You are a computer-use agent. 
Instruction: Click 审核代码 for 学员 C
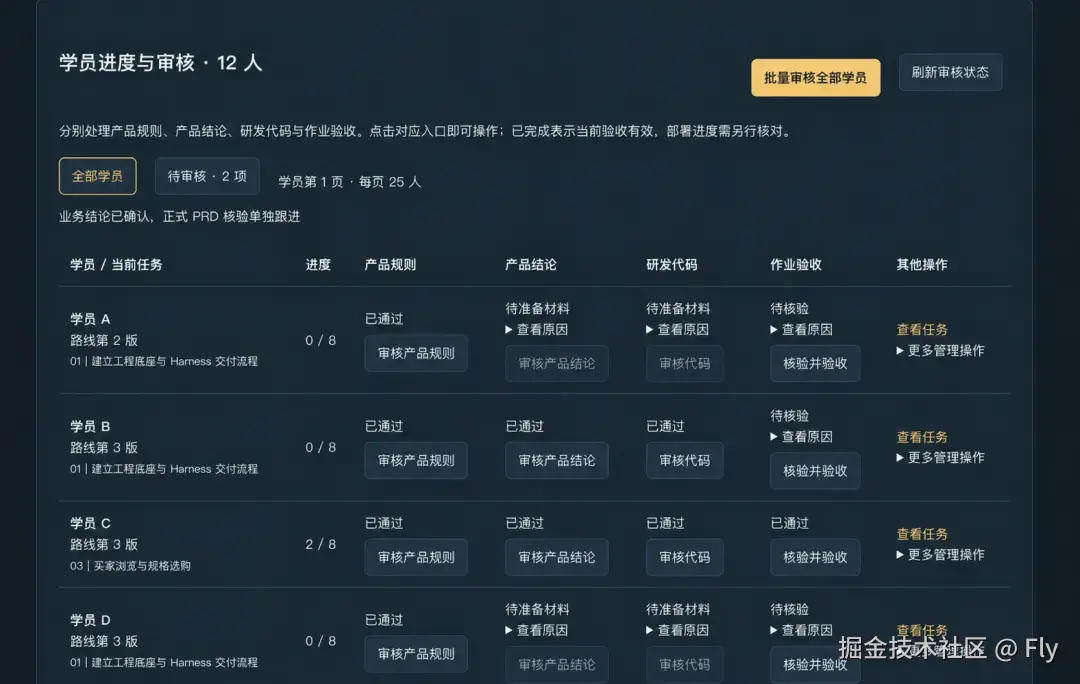(685, 557)
